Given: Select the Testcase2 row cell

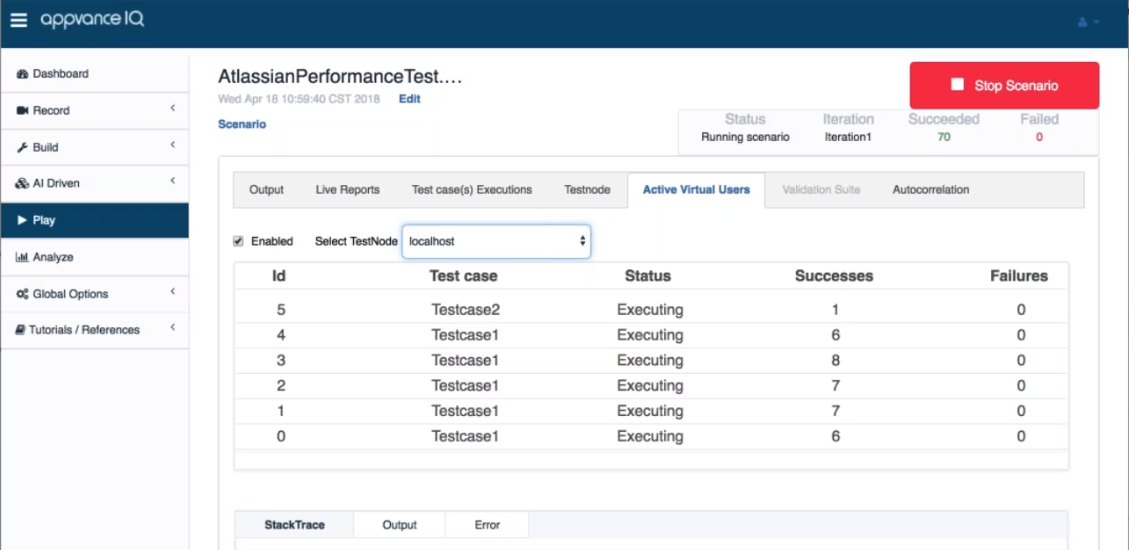Looking at the screenshot, I should coord(466,310).
